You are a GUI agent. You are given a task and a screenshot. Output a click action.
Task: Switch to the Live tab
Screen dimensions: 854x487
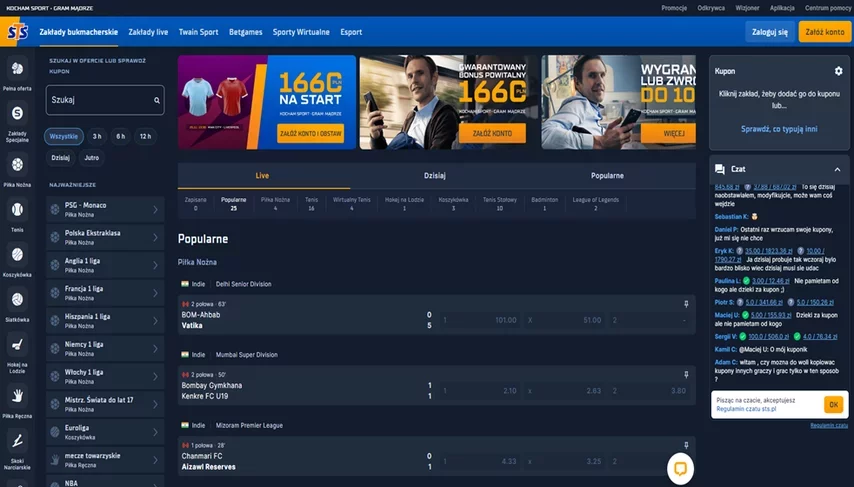(x=263, y=175)
